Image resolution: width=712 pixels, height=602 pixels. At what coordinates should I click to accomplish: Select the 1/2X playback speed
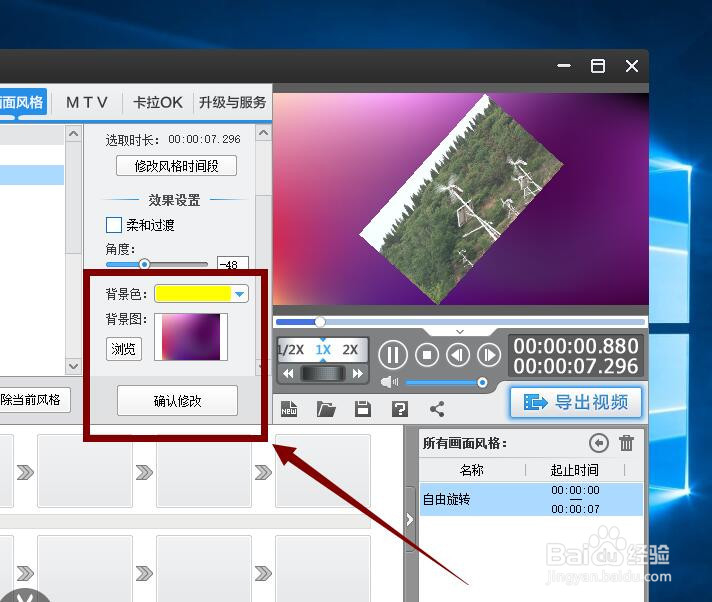tap(291, 350)
